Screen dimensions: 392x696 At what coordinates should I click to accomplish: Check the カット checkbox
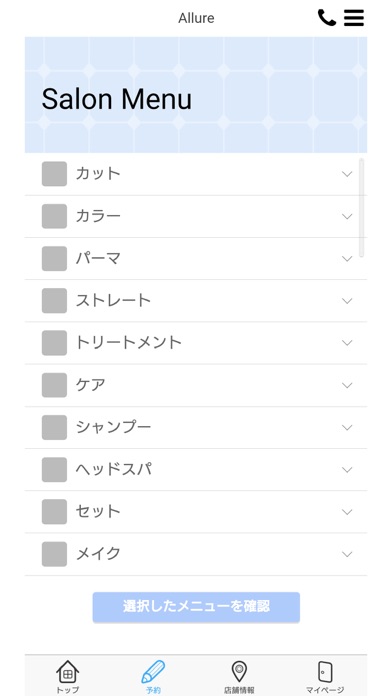54,174
